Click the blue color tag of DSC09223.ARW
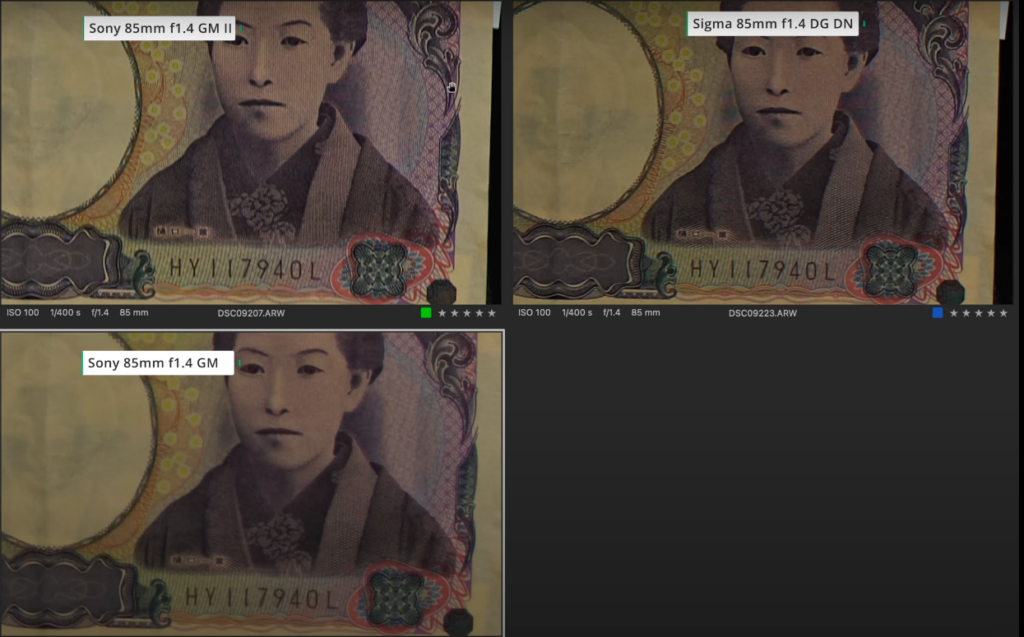This screenshot has width=1024, height=637. (938, 313)
